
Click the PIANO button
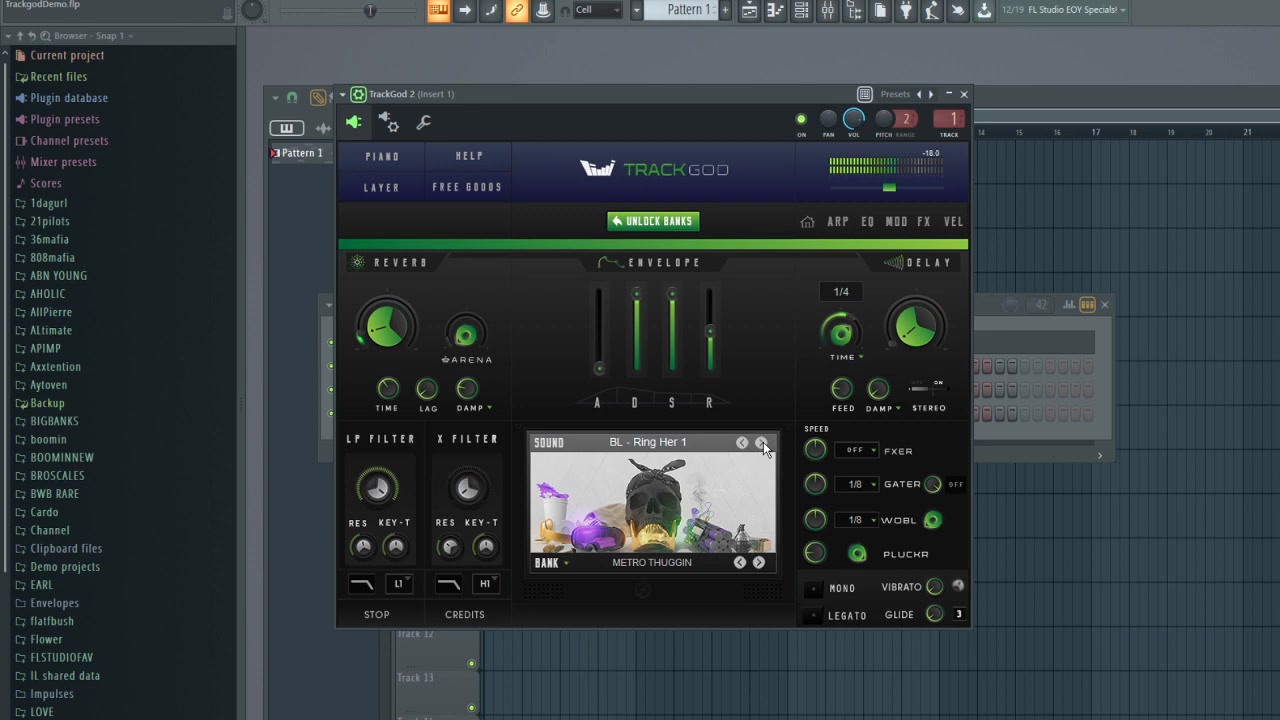[382, 157]
